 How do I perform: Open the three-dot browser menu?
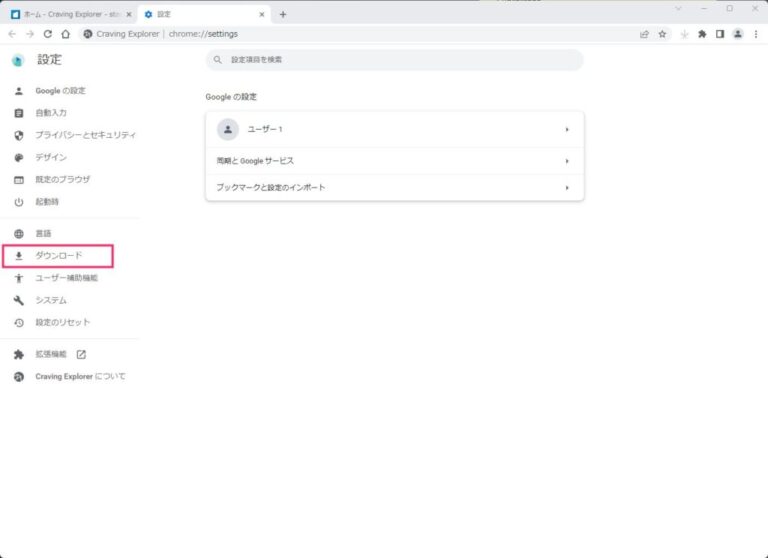(755, 34)
